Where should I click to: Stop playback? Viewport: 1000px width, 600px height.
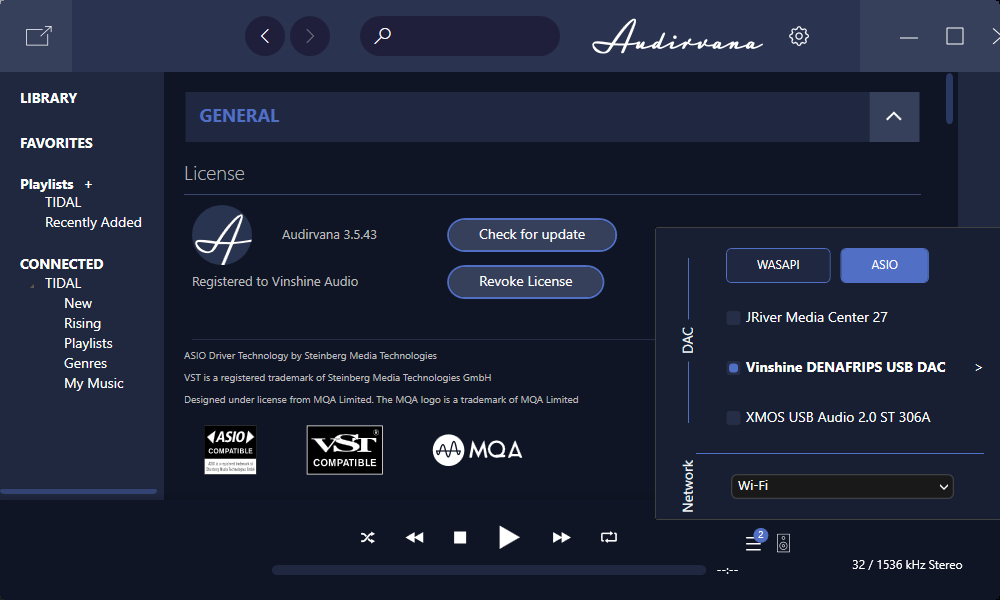pos(460,538)
